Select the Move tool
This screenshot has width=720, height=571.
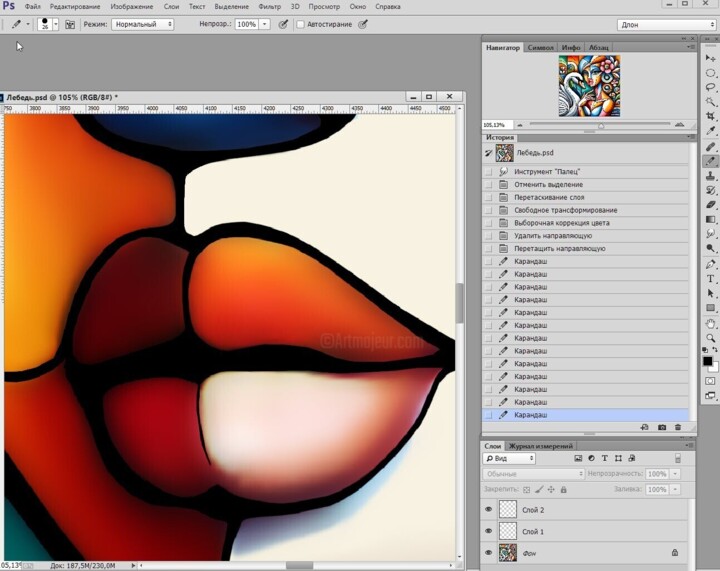[x=710, y=58]
